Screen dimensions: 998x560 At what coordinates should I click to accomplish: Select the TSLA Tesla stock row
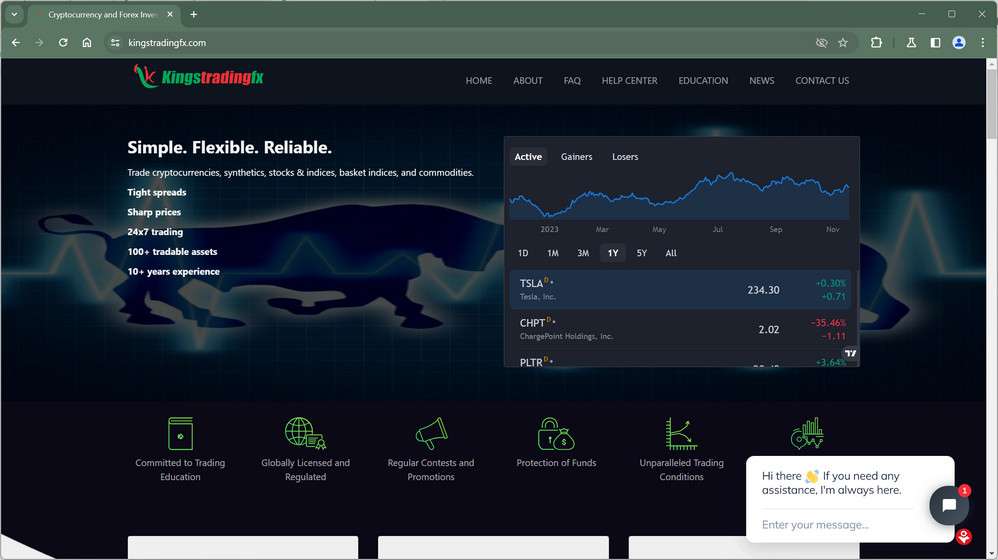point(680,290)
